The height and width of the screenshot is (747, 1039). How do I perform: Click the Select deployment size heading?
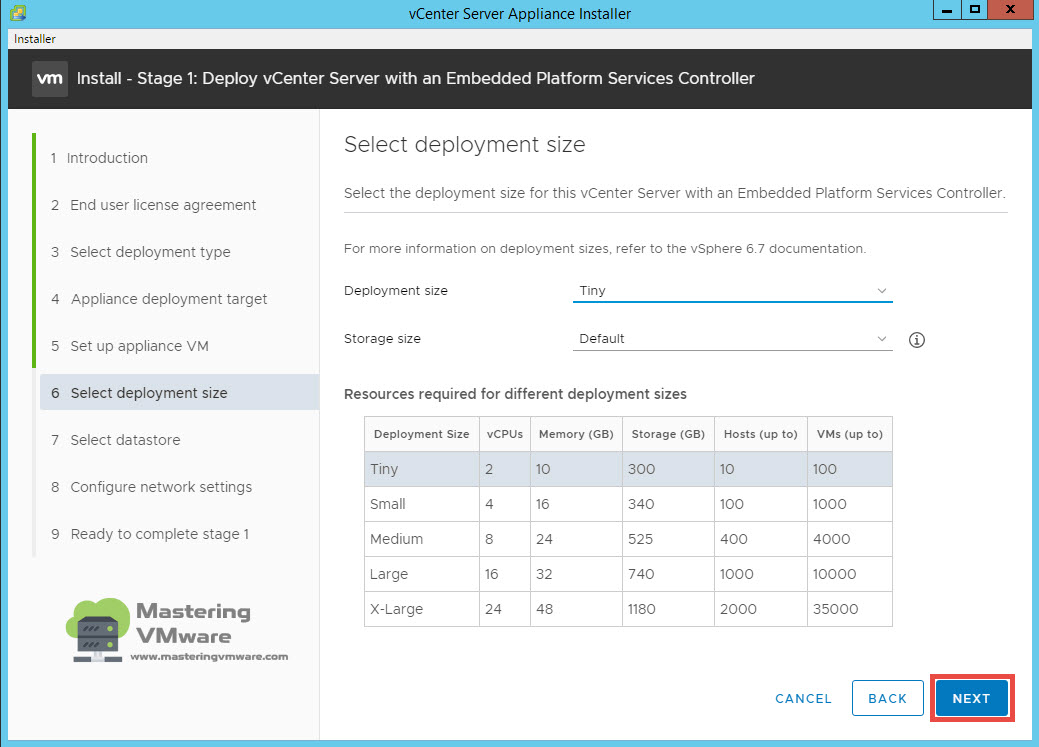[x=465, y=144]
